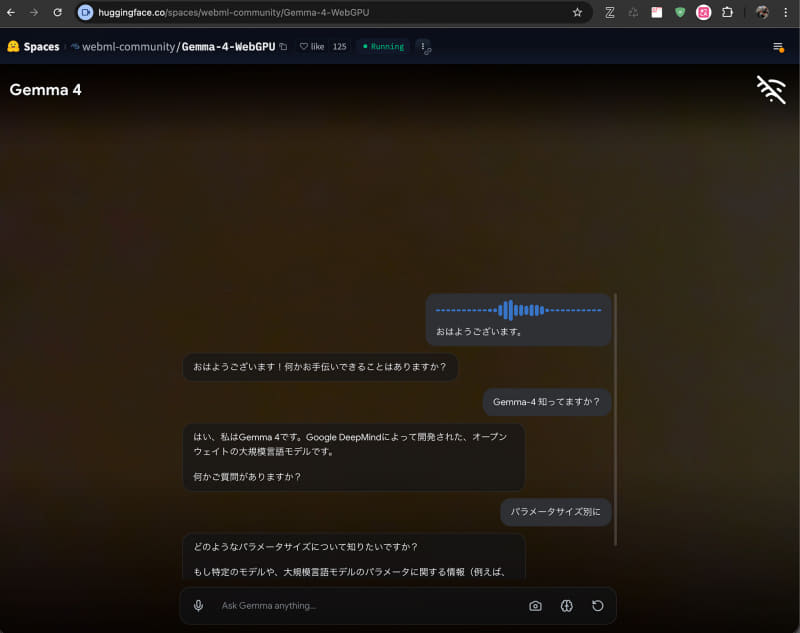The image size is (800, 633).
Task: Play the audio waveform in the voice message
Action: 517,308
